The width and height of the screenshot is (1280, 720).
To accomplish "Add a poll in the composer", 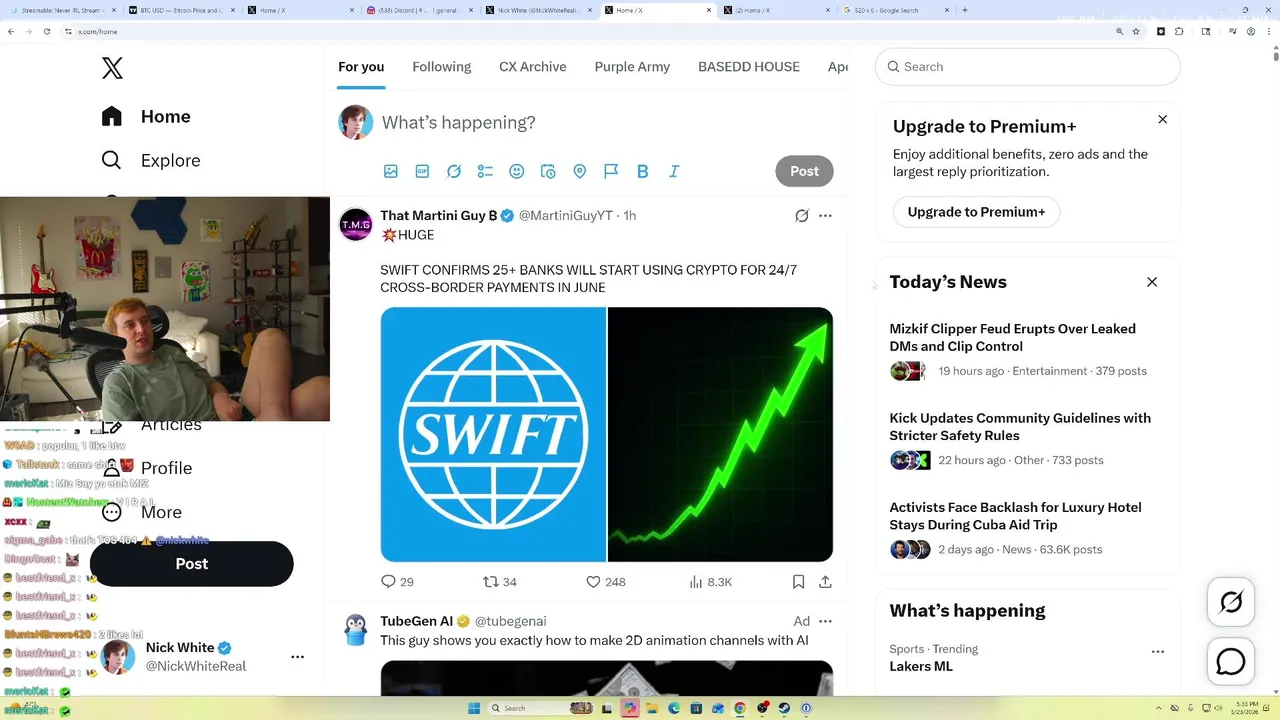I will pos(485,171).
